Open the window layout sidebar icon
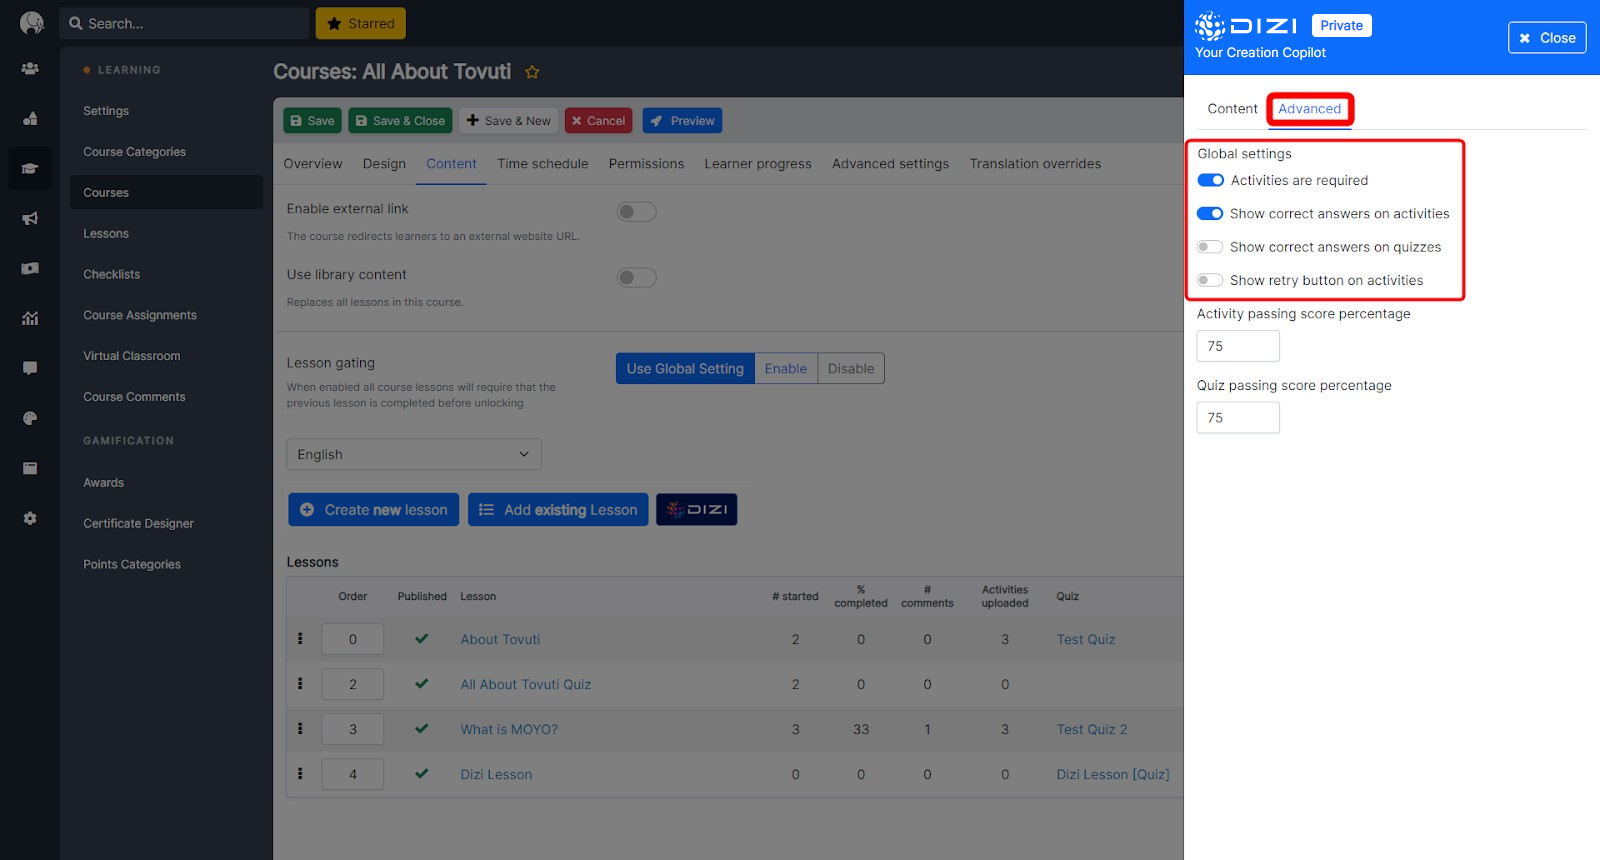Screen dimensions: 1600x860 [x=30, y=468]
